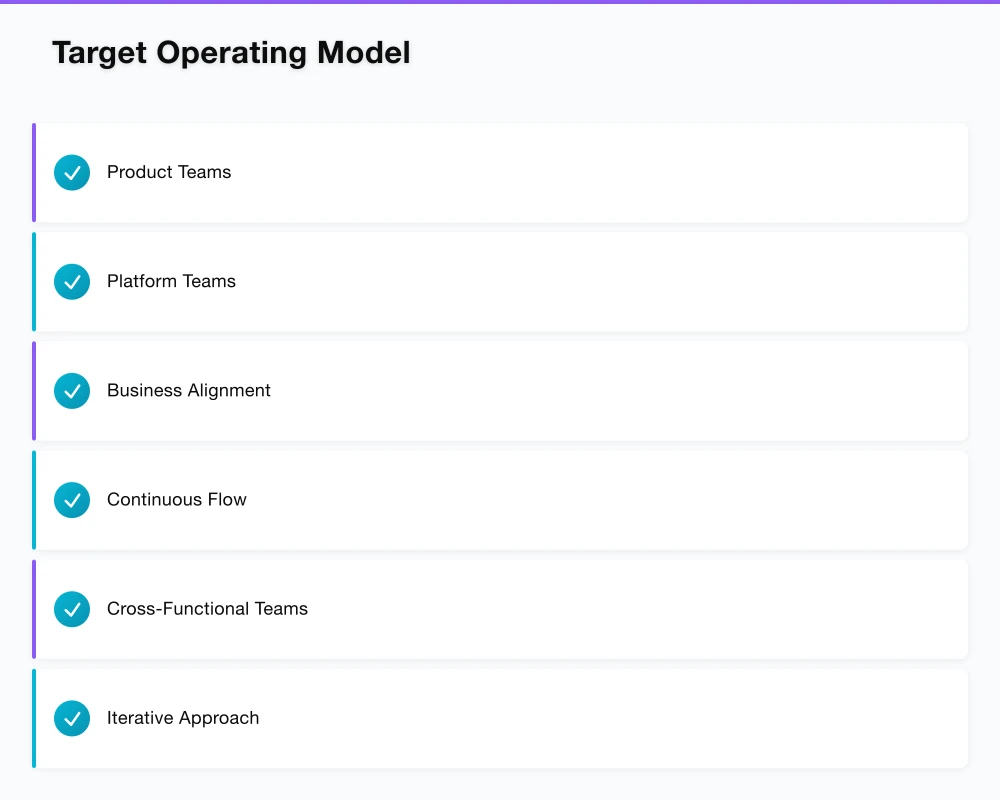This screenshot has height=800, width=1000.
Task: Click the Cross-Functional Teams card background
Action: (600, 608)
